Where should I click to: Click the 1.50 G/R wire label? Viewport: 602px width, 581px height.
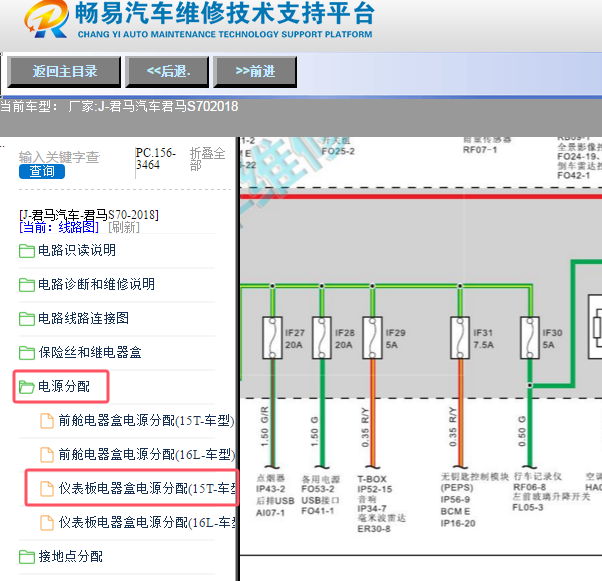coord(265,426)
